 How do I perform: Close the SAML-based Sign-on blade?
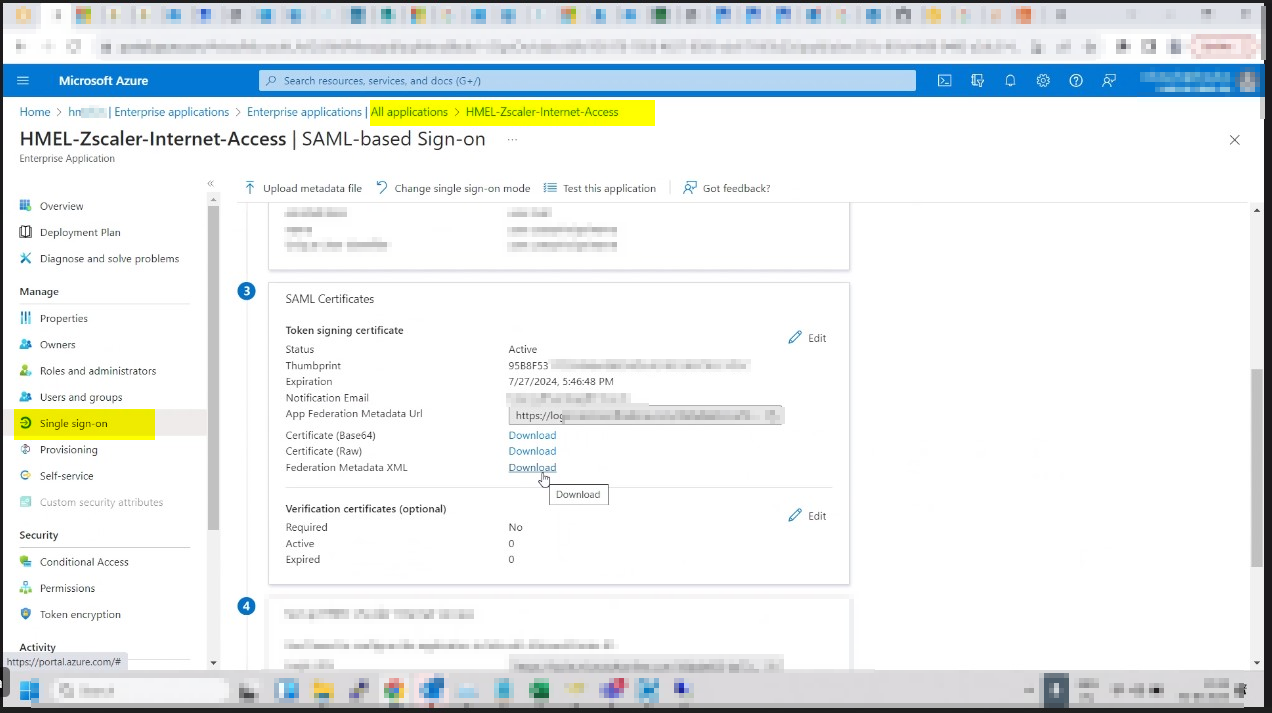point(1234,140)
